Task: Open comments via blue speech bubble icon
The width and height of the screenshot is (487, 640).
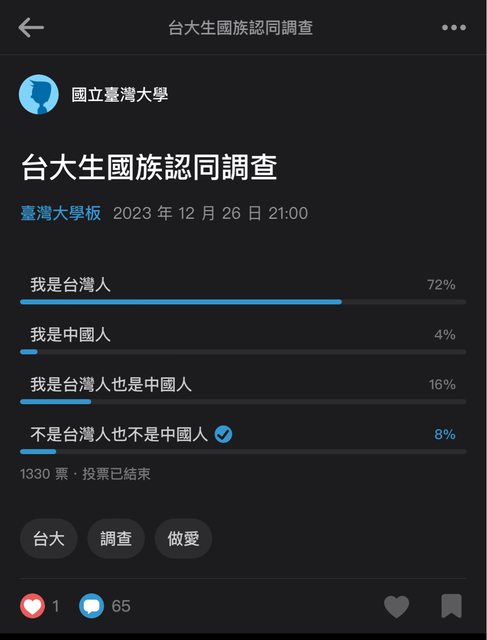Action: 91,606
